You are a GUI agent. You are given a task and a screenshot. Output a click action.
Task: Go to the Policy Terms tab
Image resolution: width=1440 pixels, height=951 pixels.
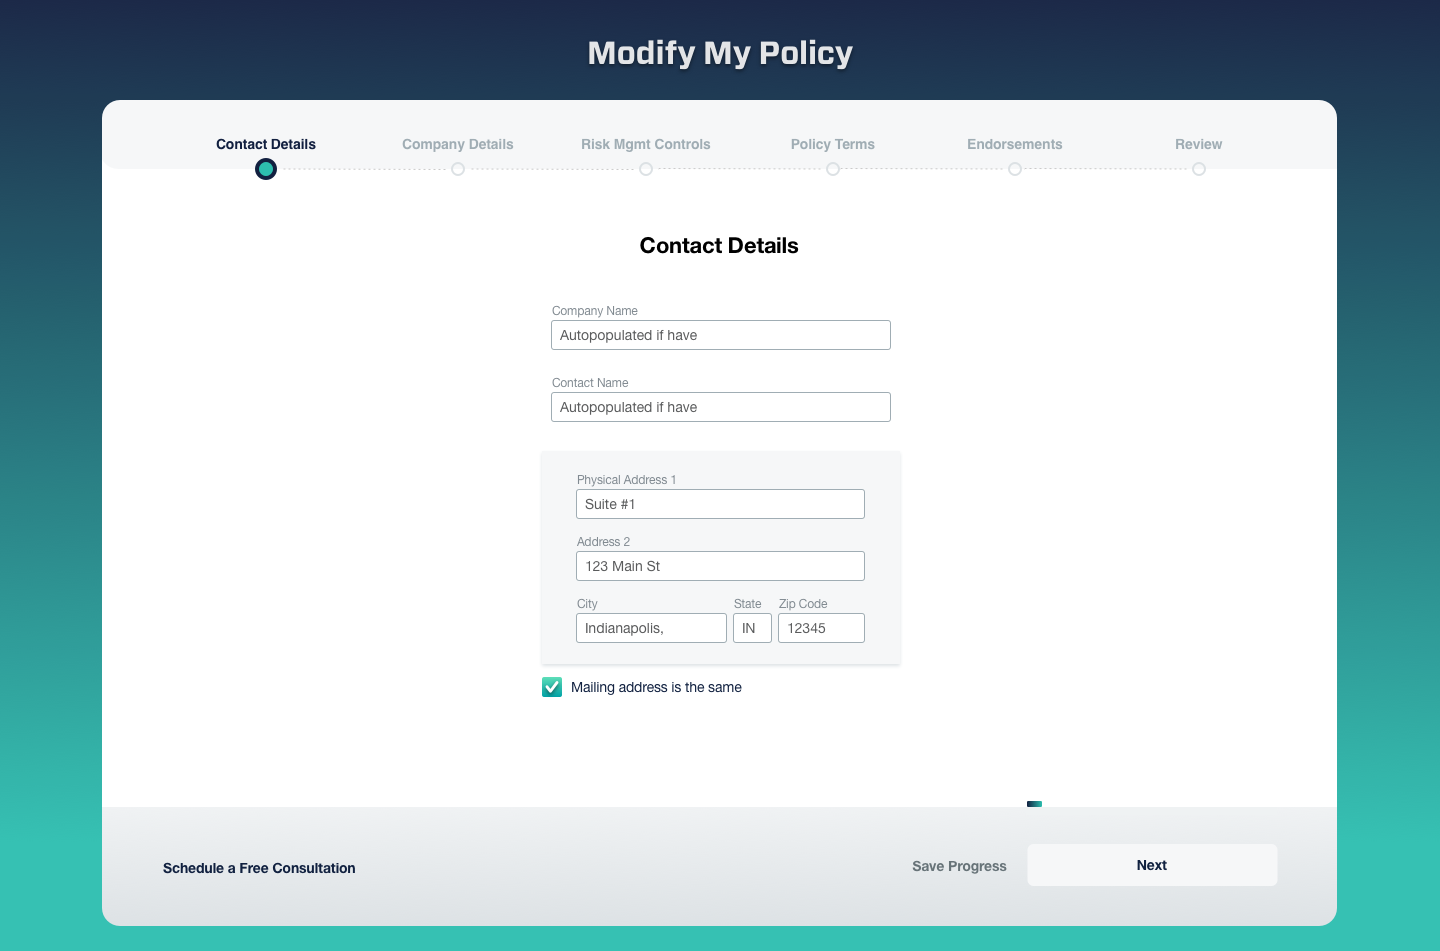pyautogui.click(x=833, y=144)
